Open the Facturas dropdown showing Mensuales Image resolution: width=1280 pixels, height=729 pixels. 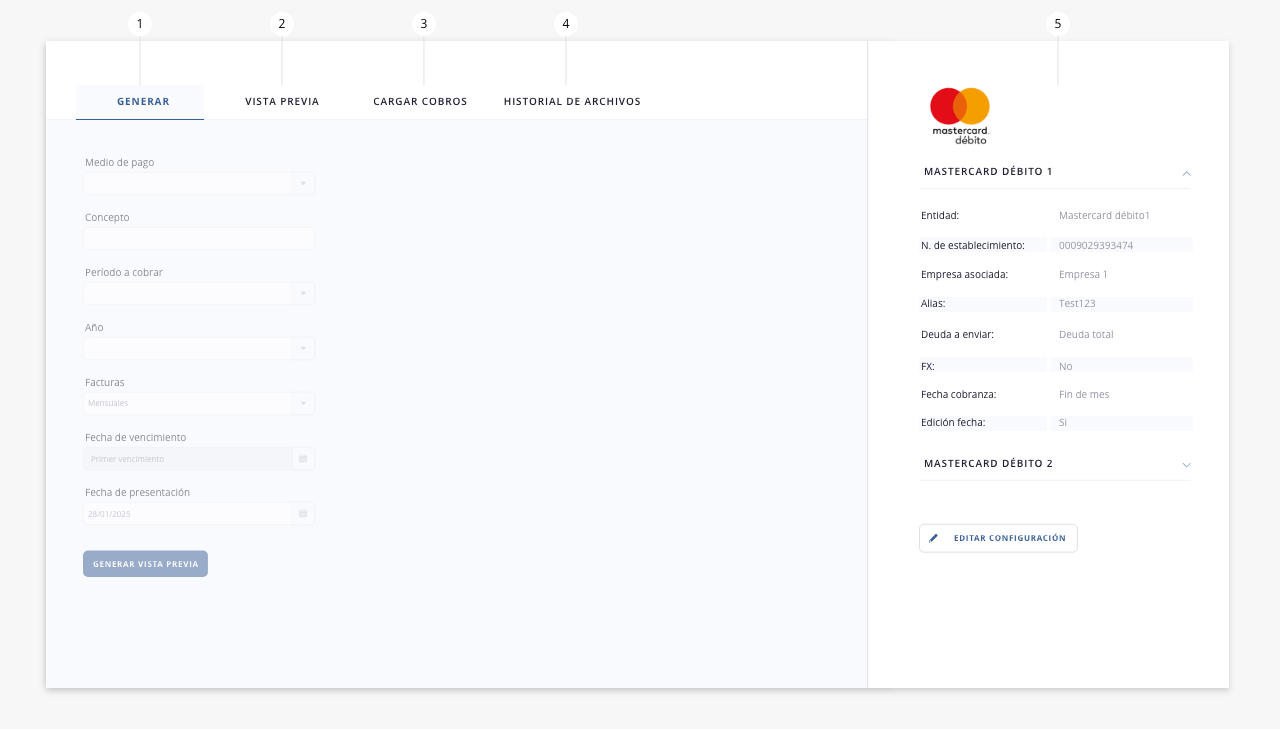[199, 403]
